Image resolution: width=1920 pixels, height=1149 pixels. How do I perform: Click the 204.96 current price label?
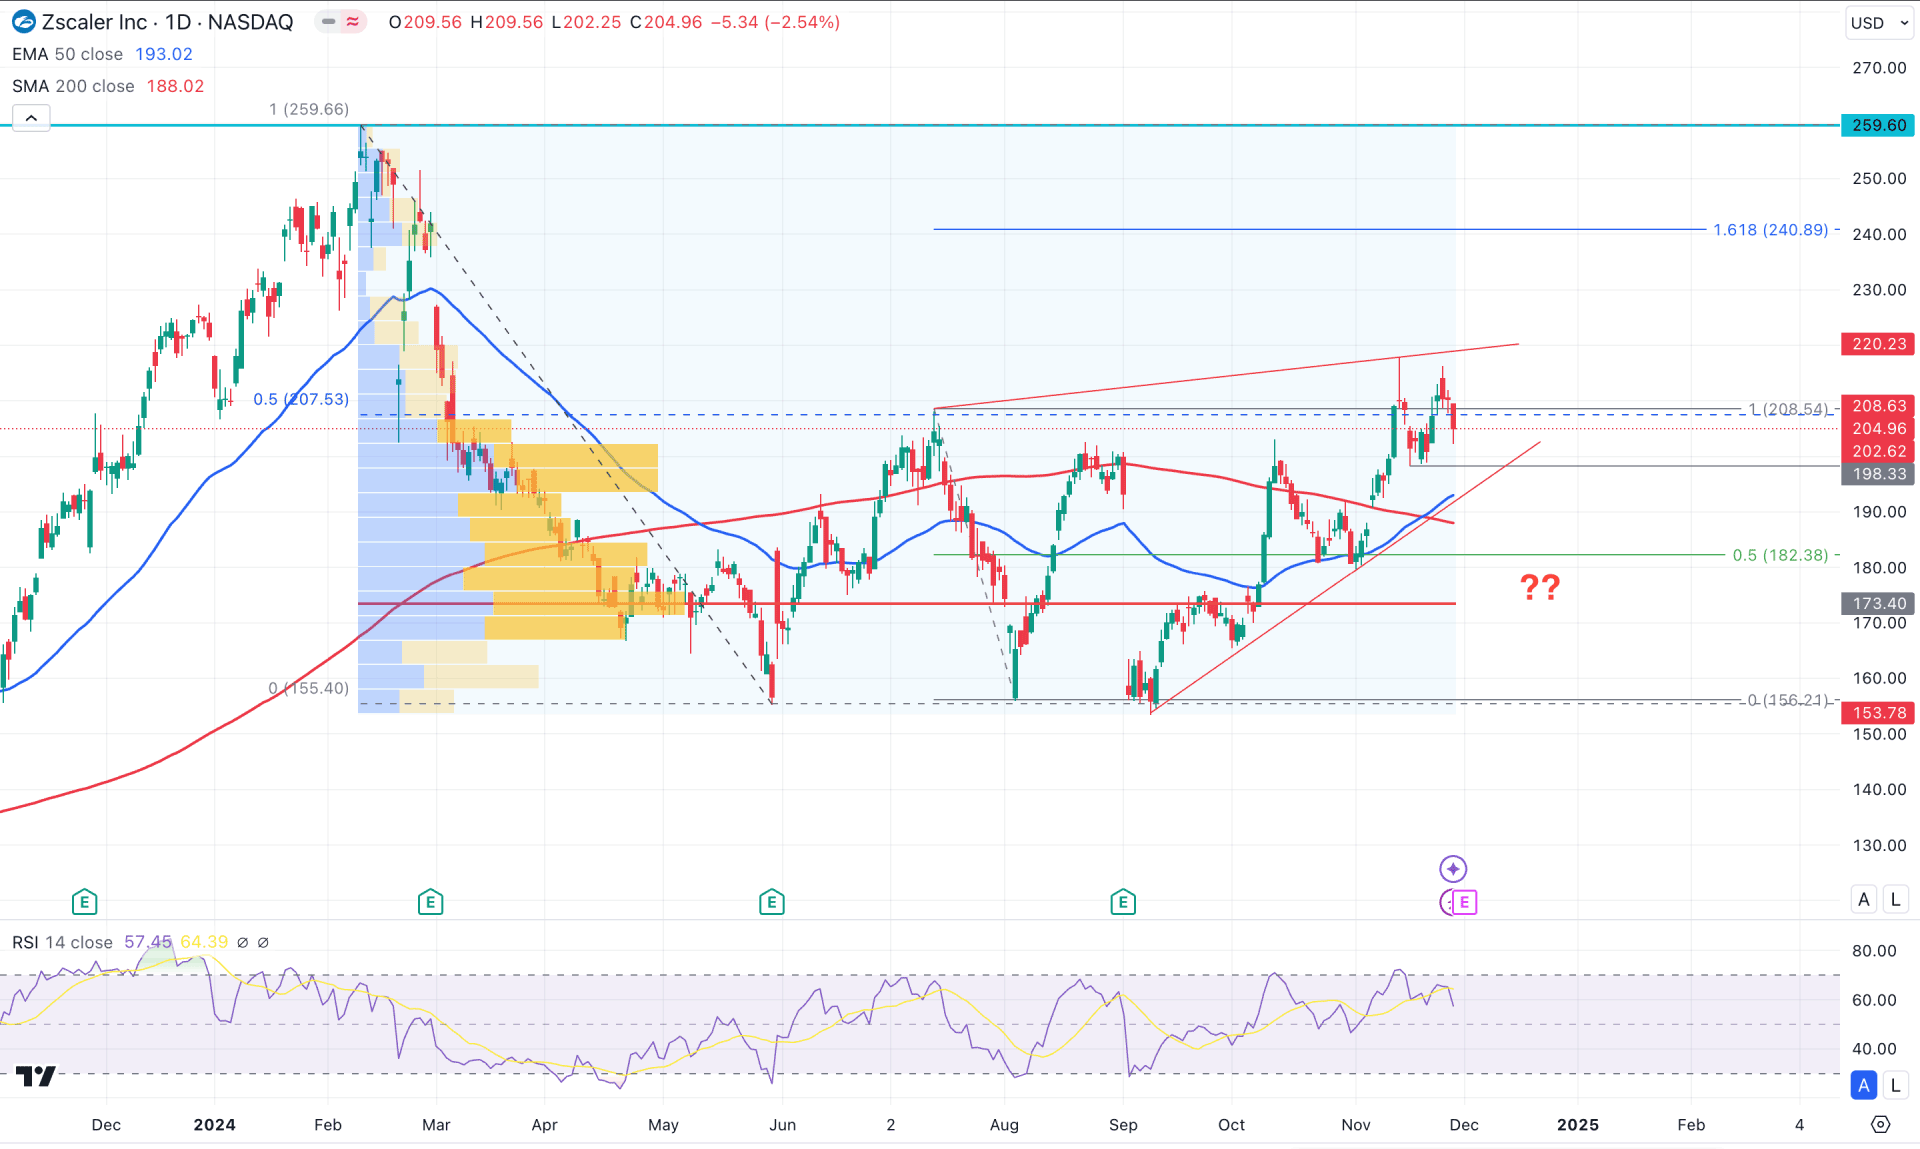(x=1878, y=428)
